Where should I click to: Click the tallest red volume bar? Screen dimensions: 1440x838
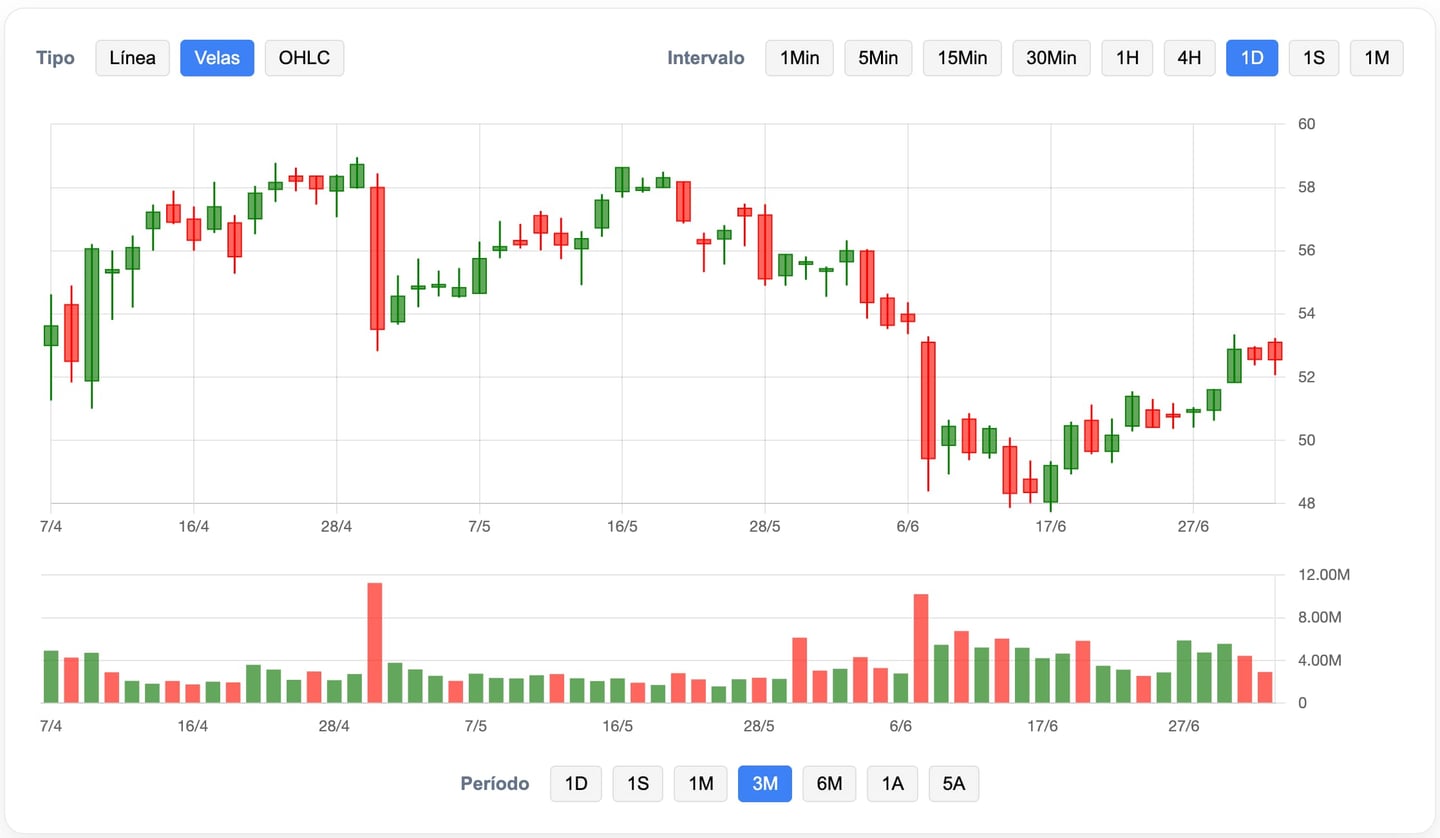(375, 643)
